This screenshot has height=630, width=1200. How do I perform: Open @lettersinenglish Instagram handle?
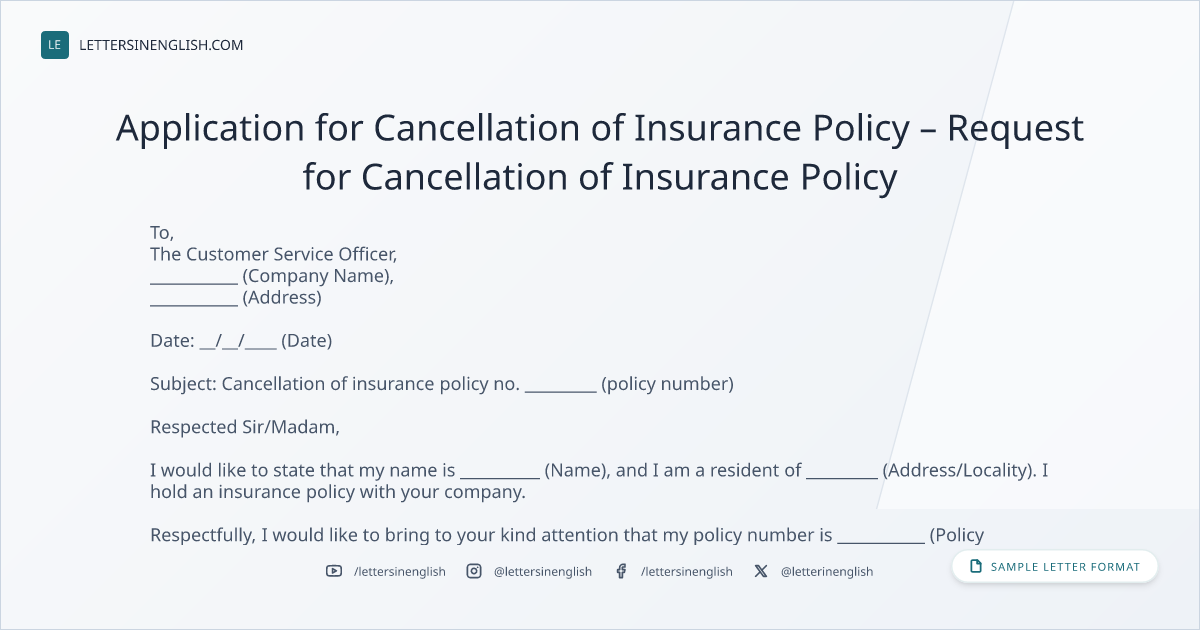(x=543, y=571)
